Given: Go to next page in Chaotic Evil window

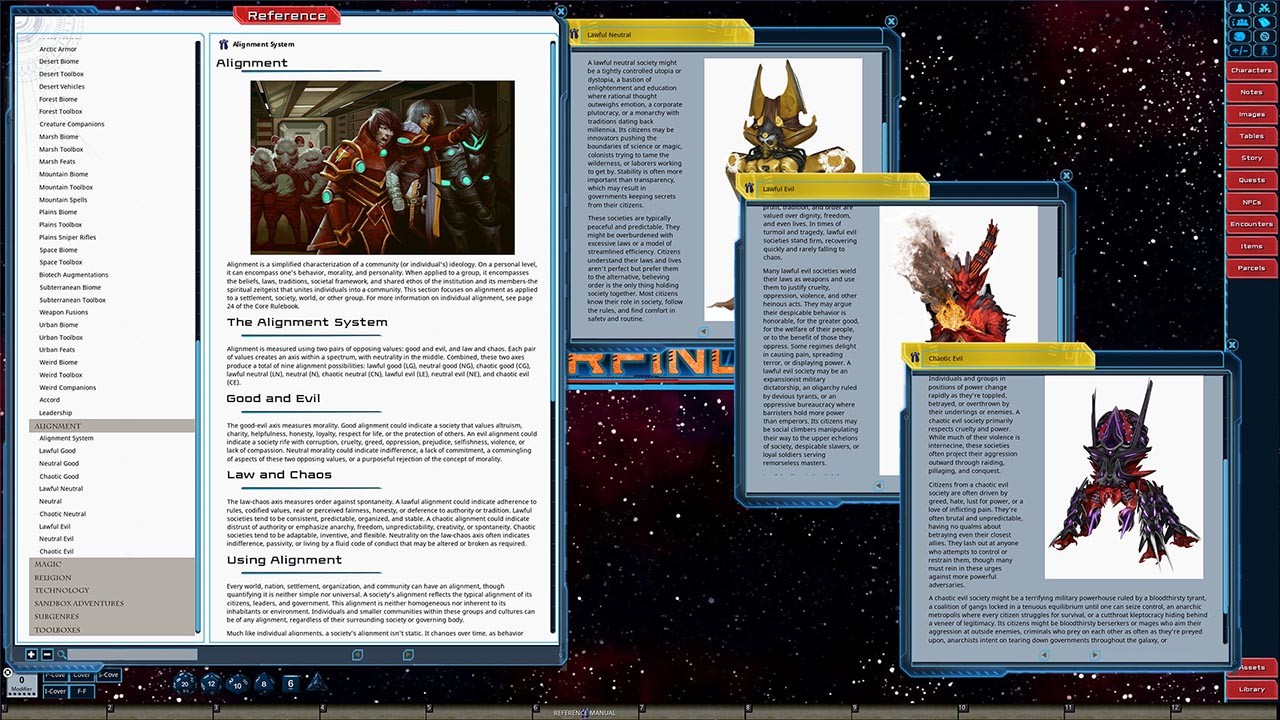Looking at the screenshot, I should tap(1095, 655).
